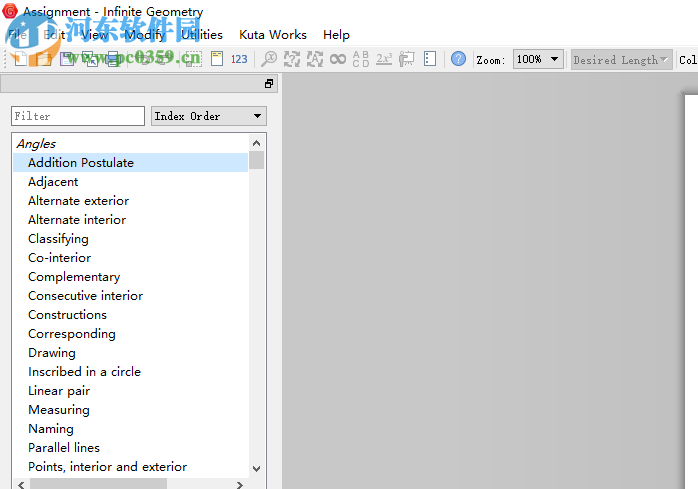Click the magnifier with x icon
This screenshot has width=698, height=489.
[269, 59]
